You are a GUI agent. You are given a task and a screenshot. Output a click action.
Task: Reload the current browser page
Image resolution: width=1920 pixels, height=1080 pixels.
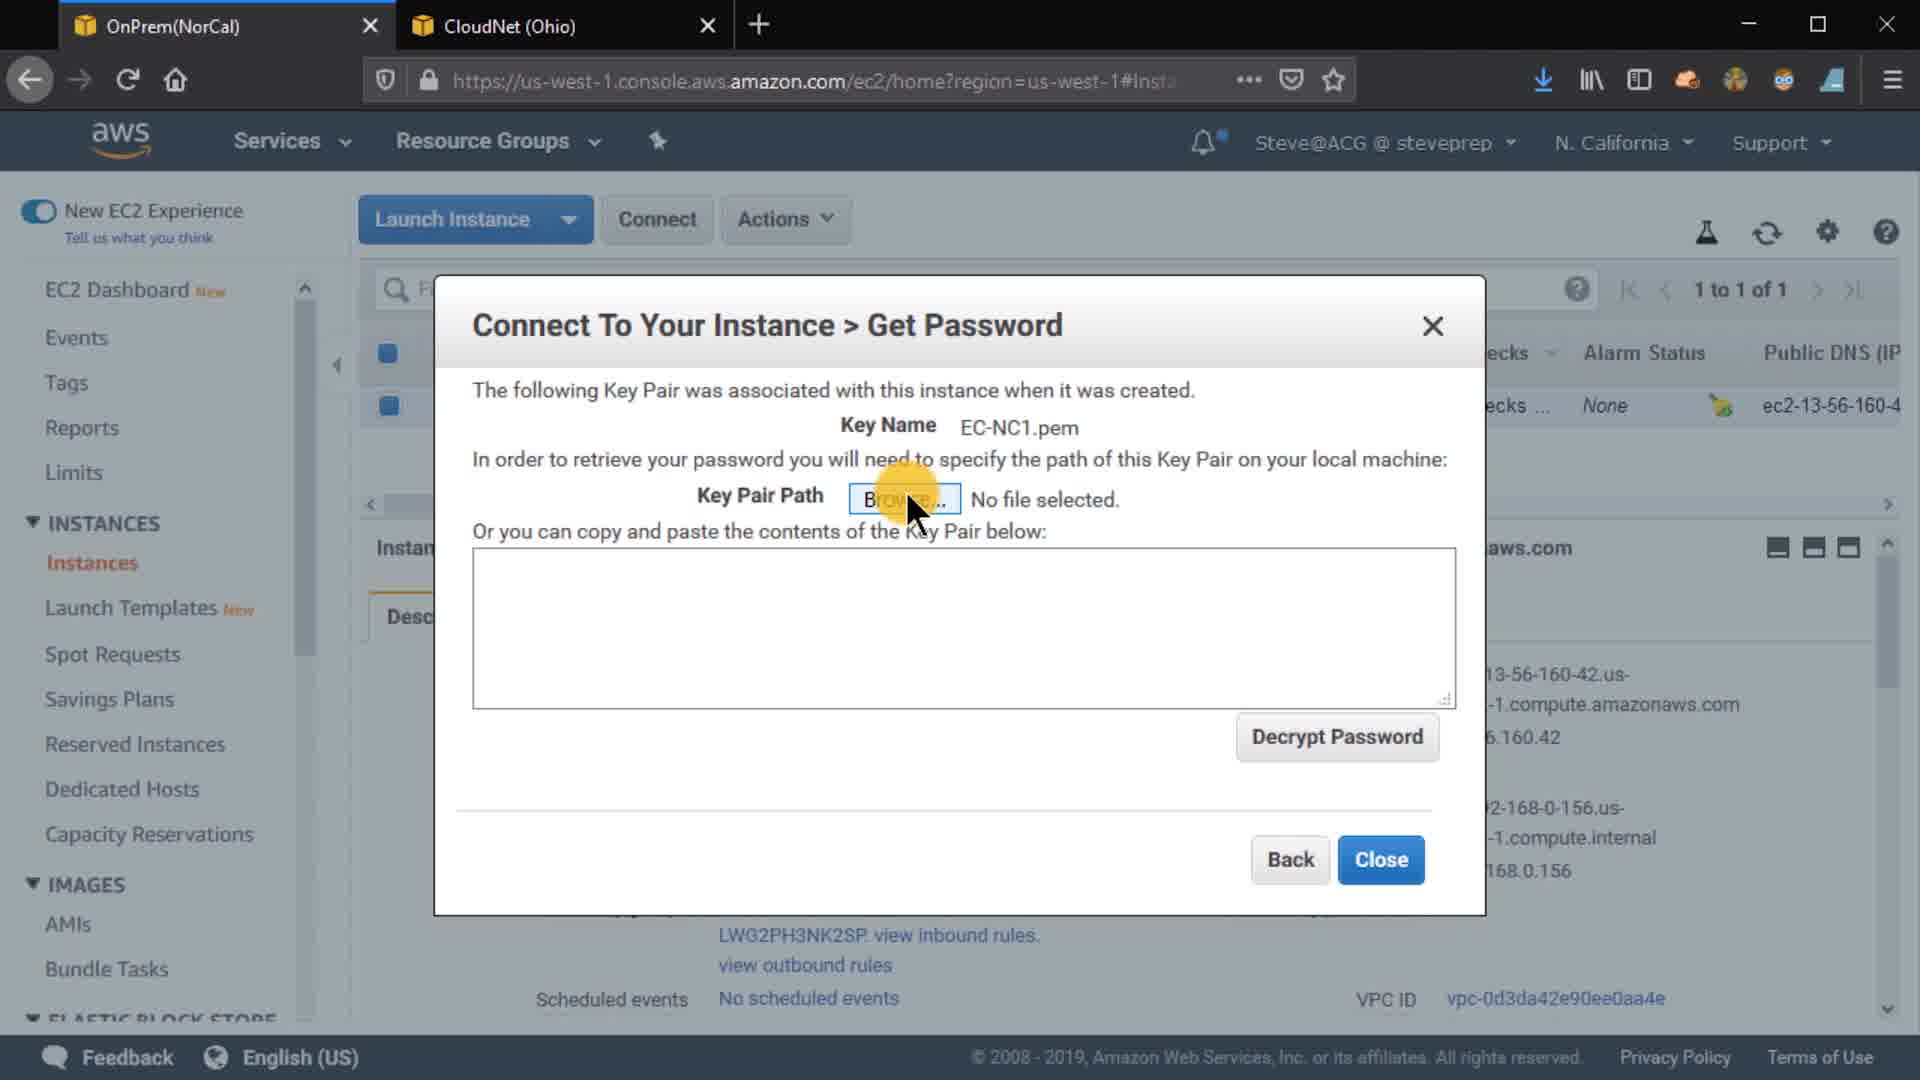pos(127,80)
